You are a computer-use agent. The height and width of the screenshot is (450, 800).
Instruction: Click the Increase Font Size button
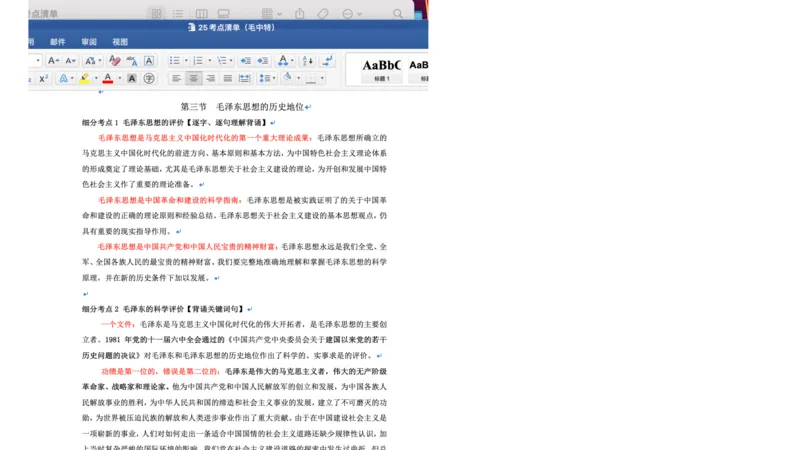[x=53, y=61]
